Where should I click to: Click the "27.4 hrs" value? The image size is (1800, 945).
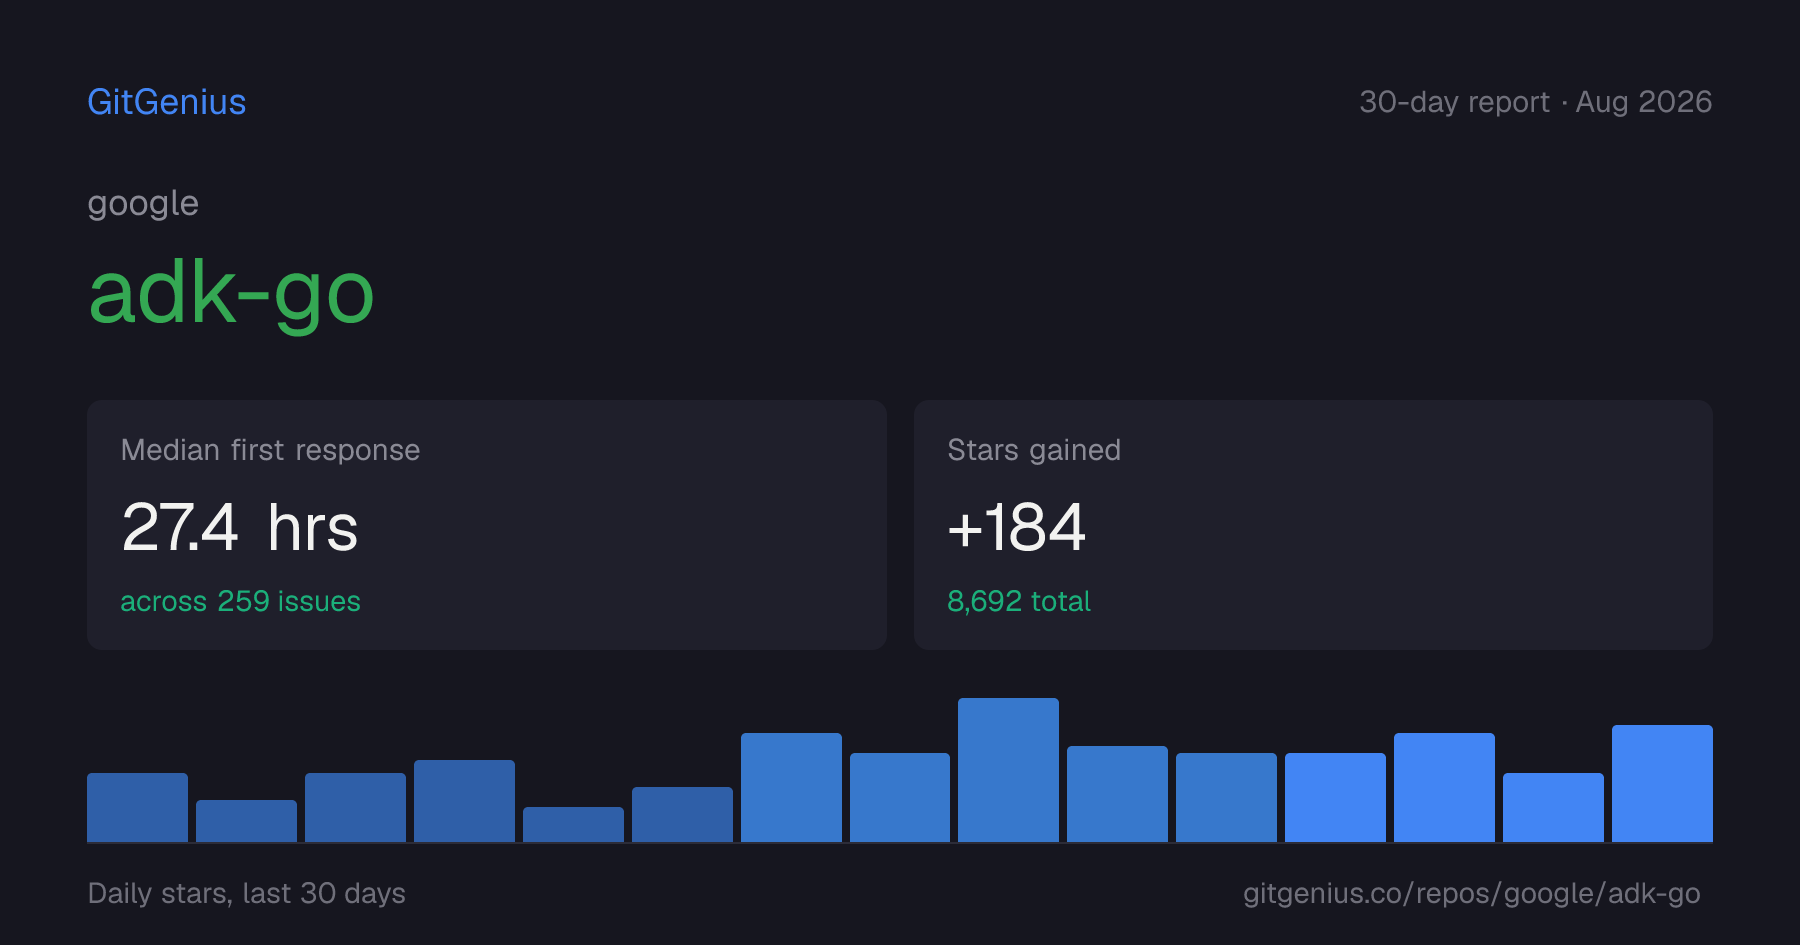240,527
